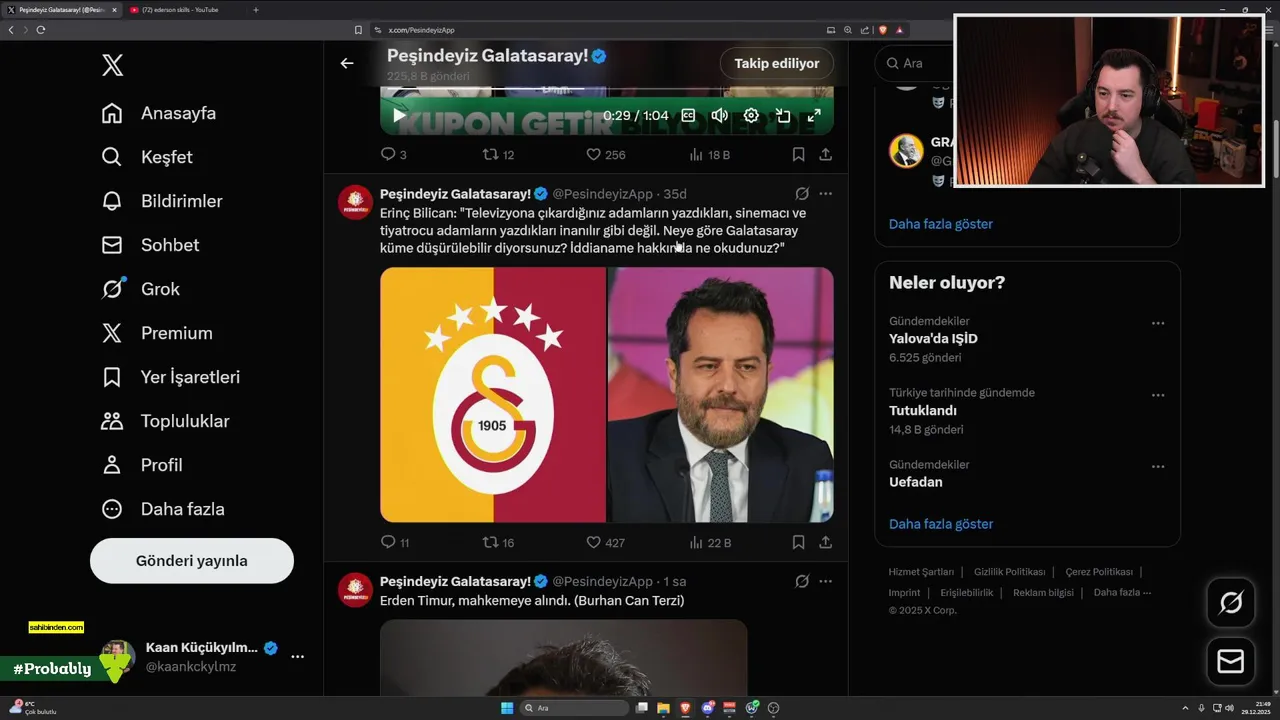Screen dimensions: 1280x720
Task: Click the Grok icon on the Erden Timur post
Action: (x=802, y=582)
